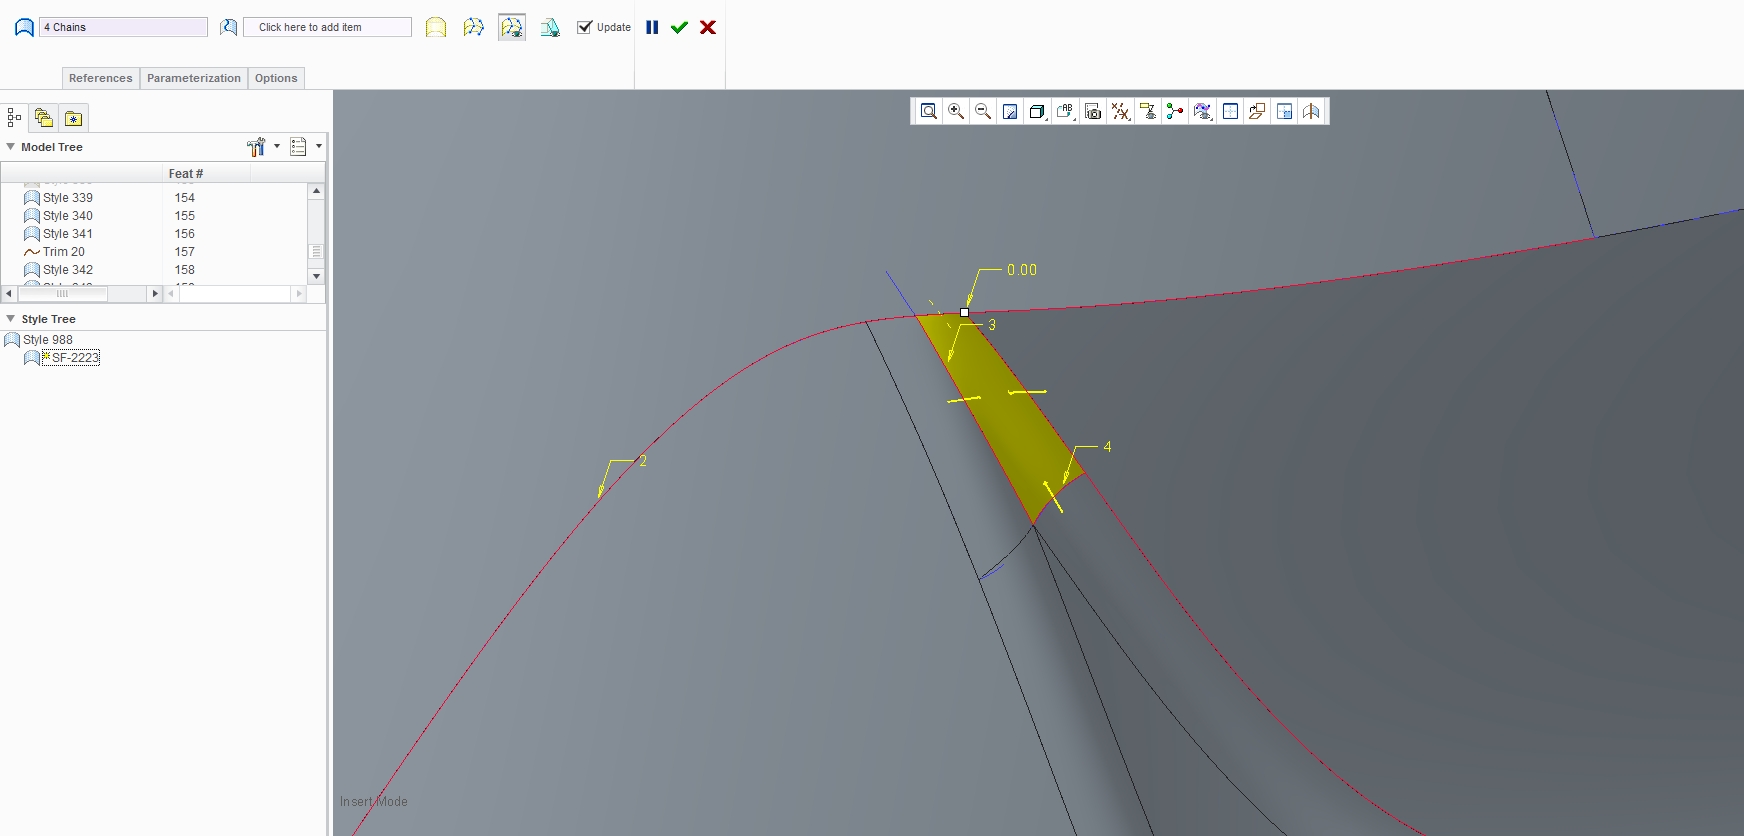
Task: Click the internal curves collector icon
Action: click(x=229, y=27)
